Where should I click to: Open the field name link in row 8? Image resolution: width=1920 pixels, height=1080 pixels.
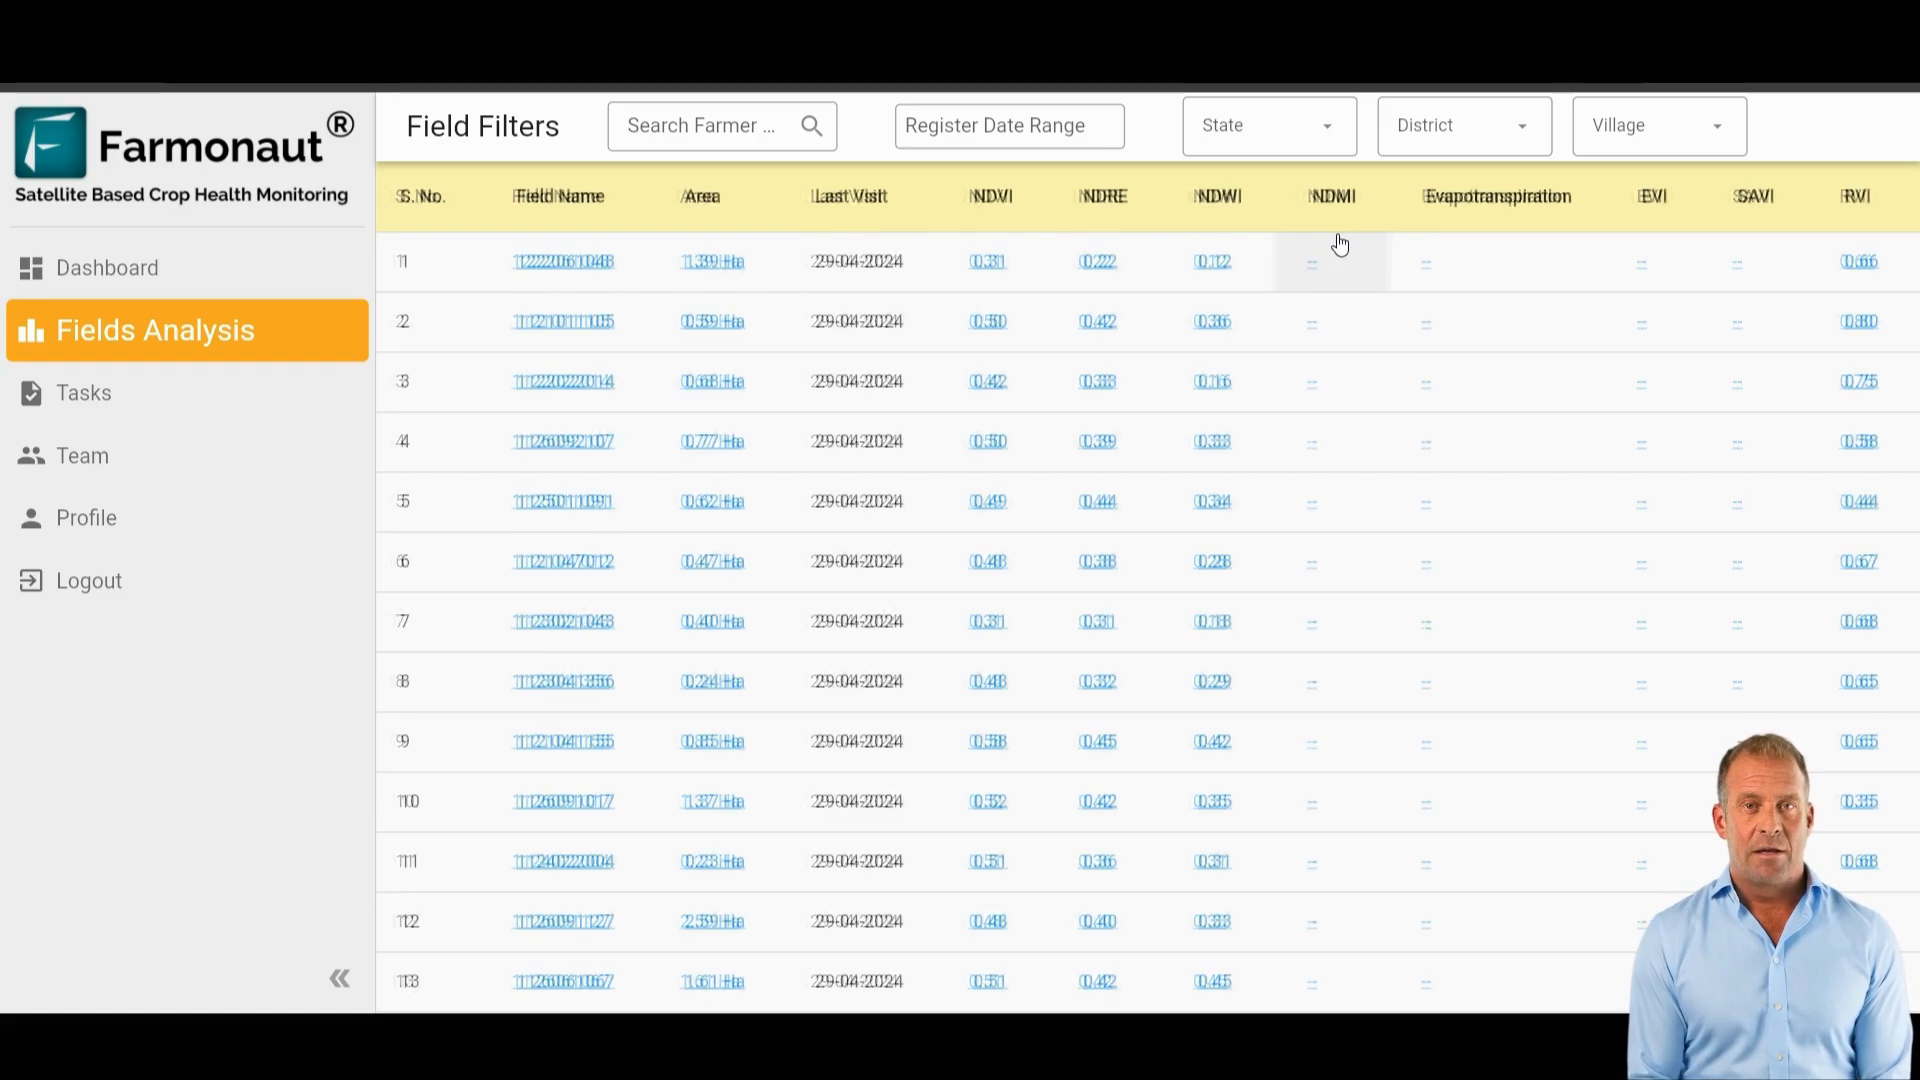[x=563, y=682]
